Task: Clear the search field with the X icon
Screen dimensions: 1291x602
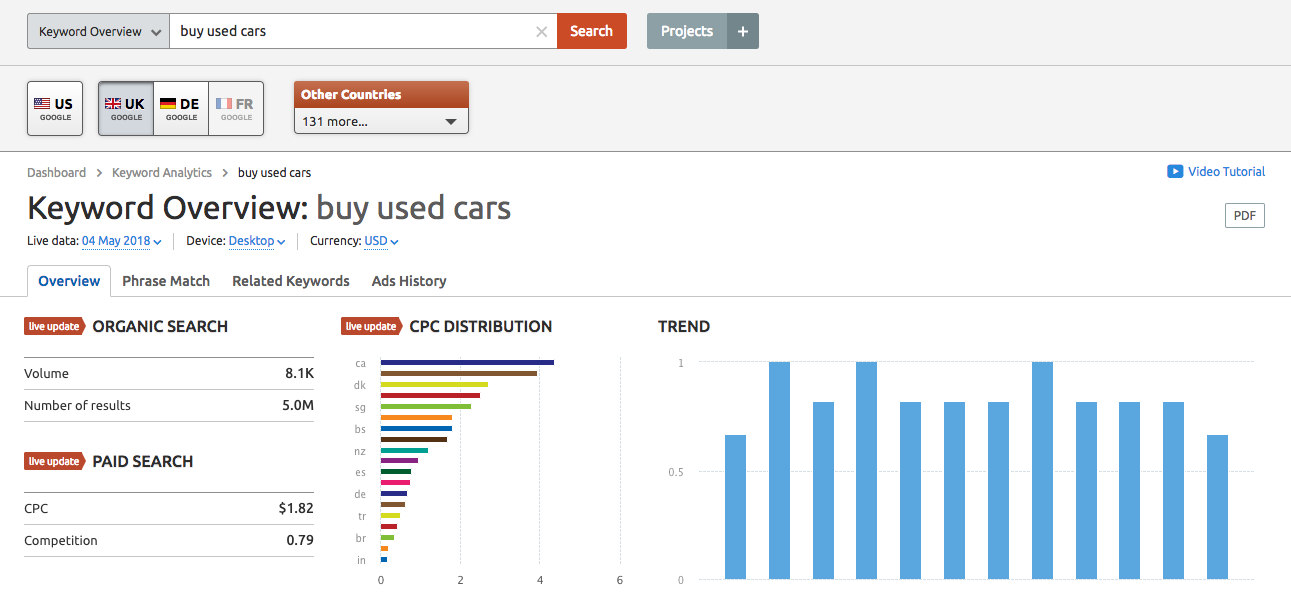Action: pyautogui.click(x=541, y=31)
